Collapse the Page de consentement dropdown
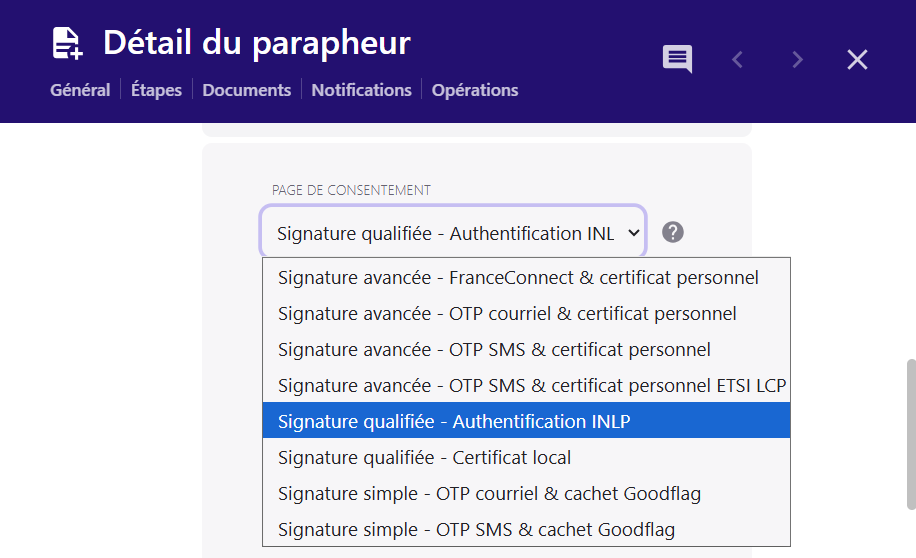Image resolution: width=916 pixels, height=558 pixels. 453,233
